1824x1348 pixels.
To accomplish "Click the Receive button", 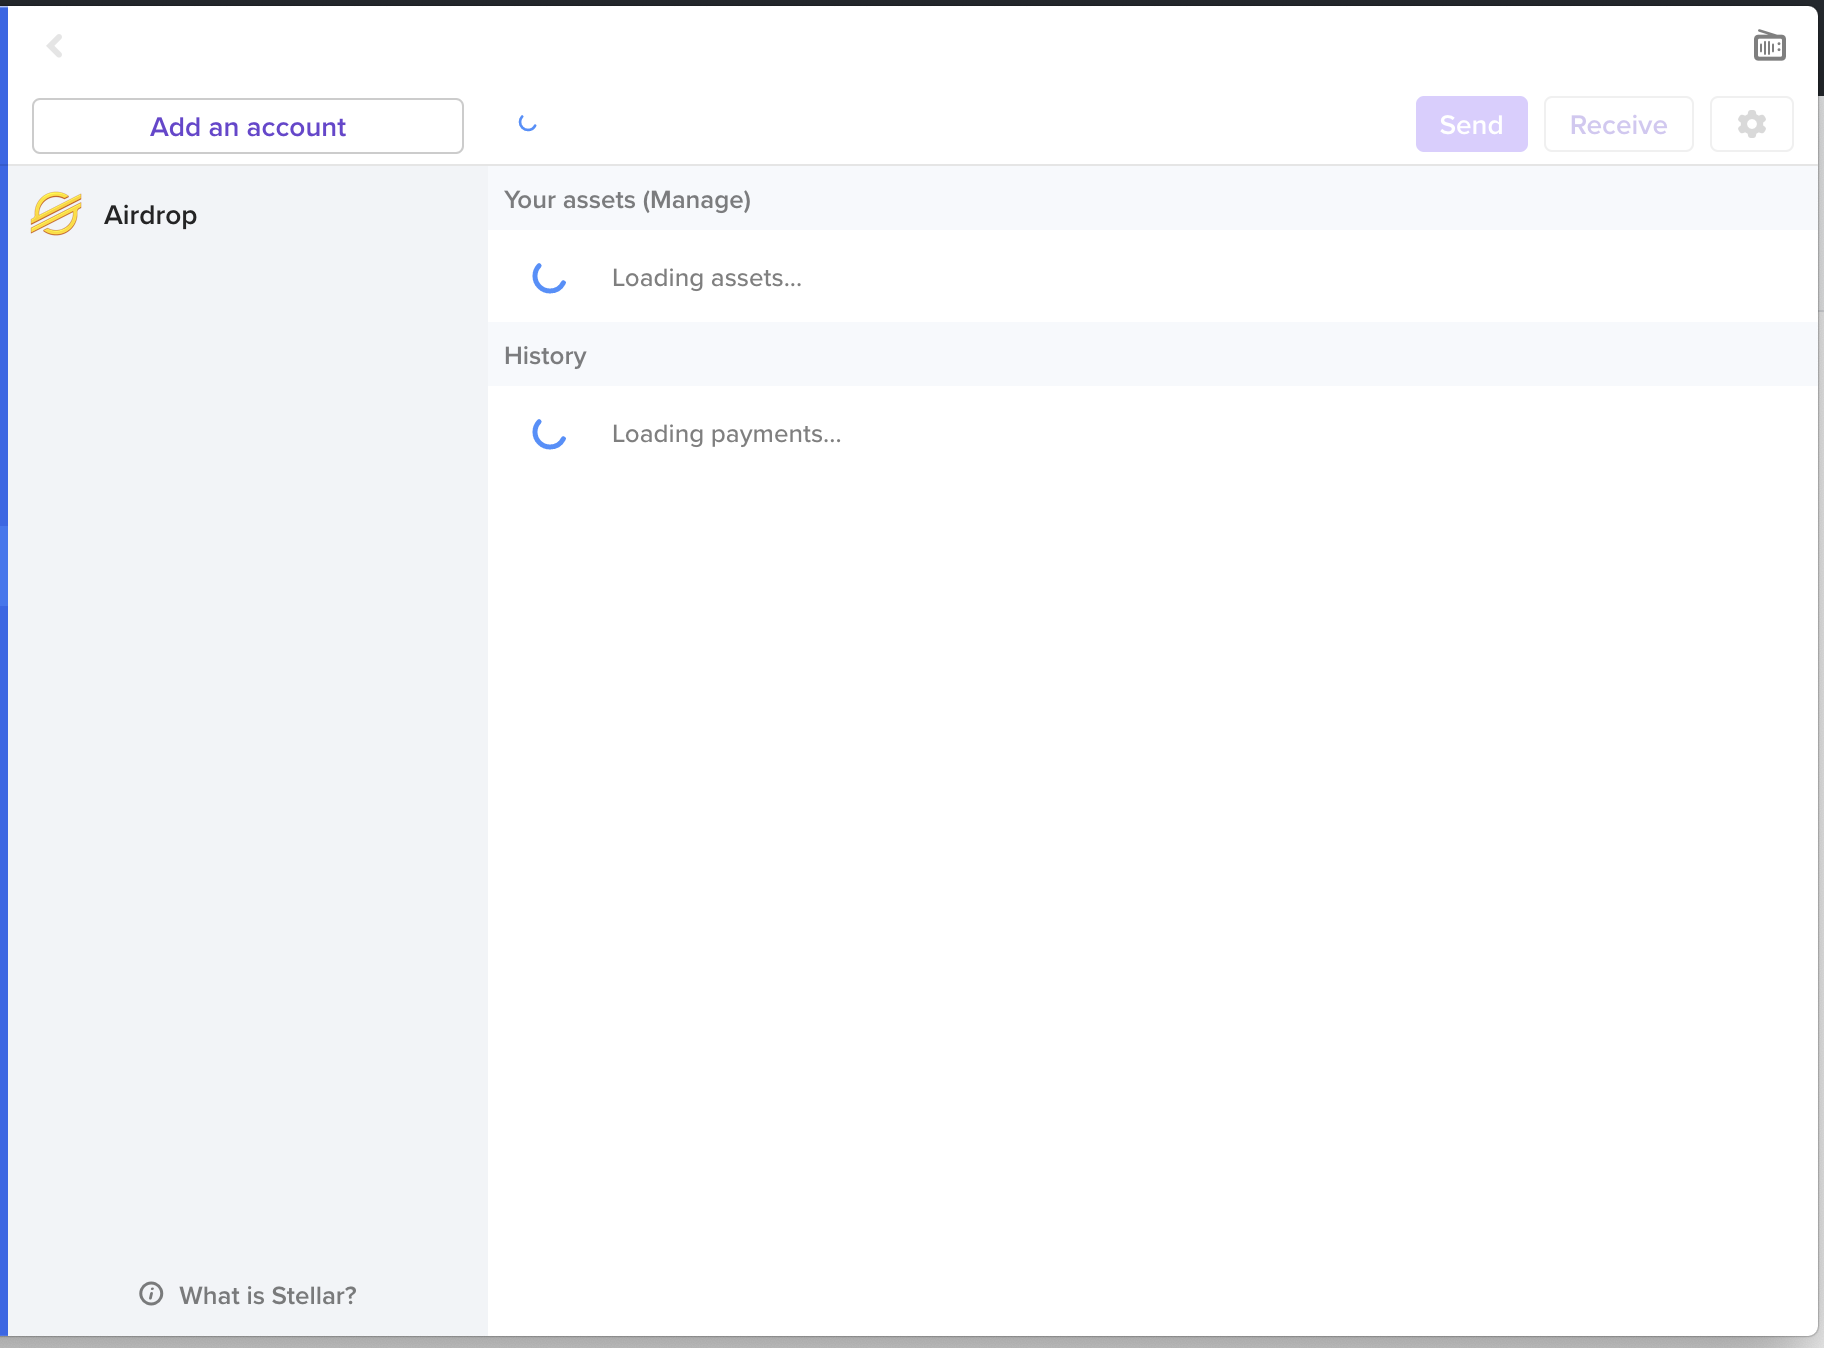I will 1618,124.
